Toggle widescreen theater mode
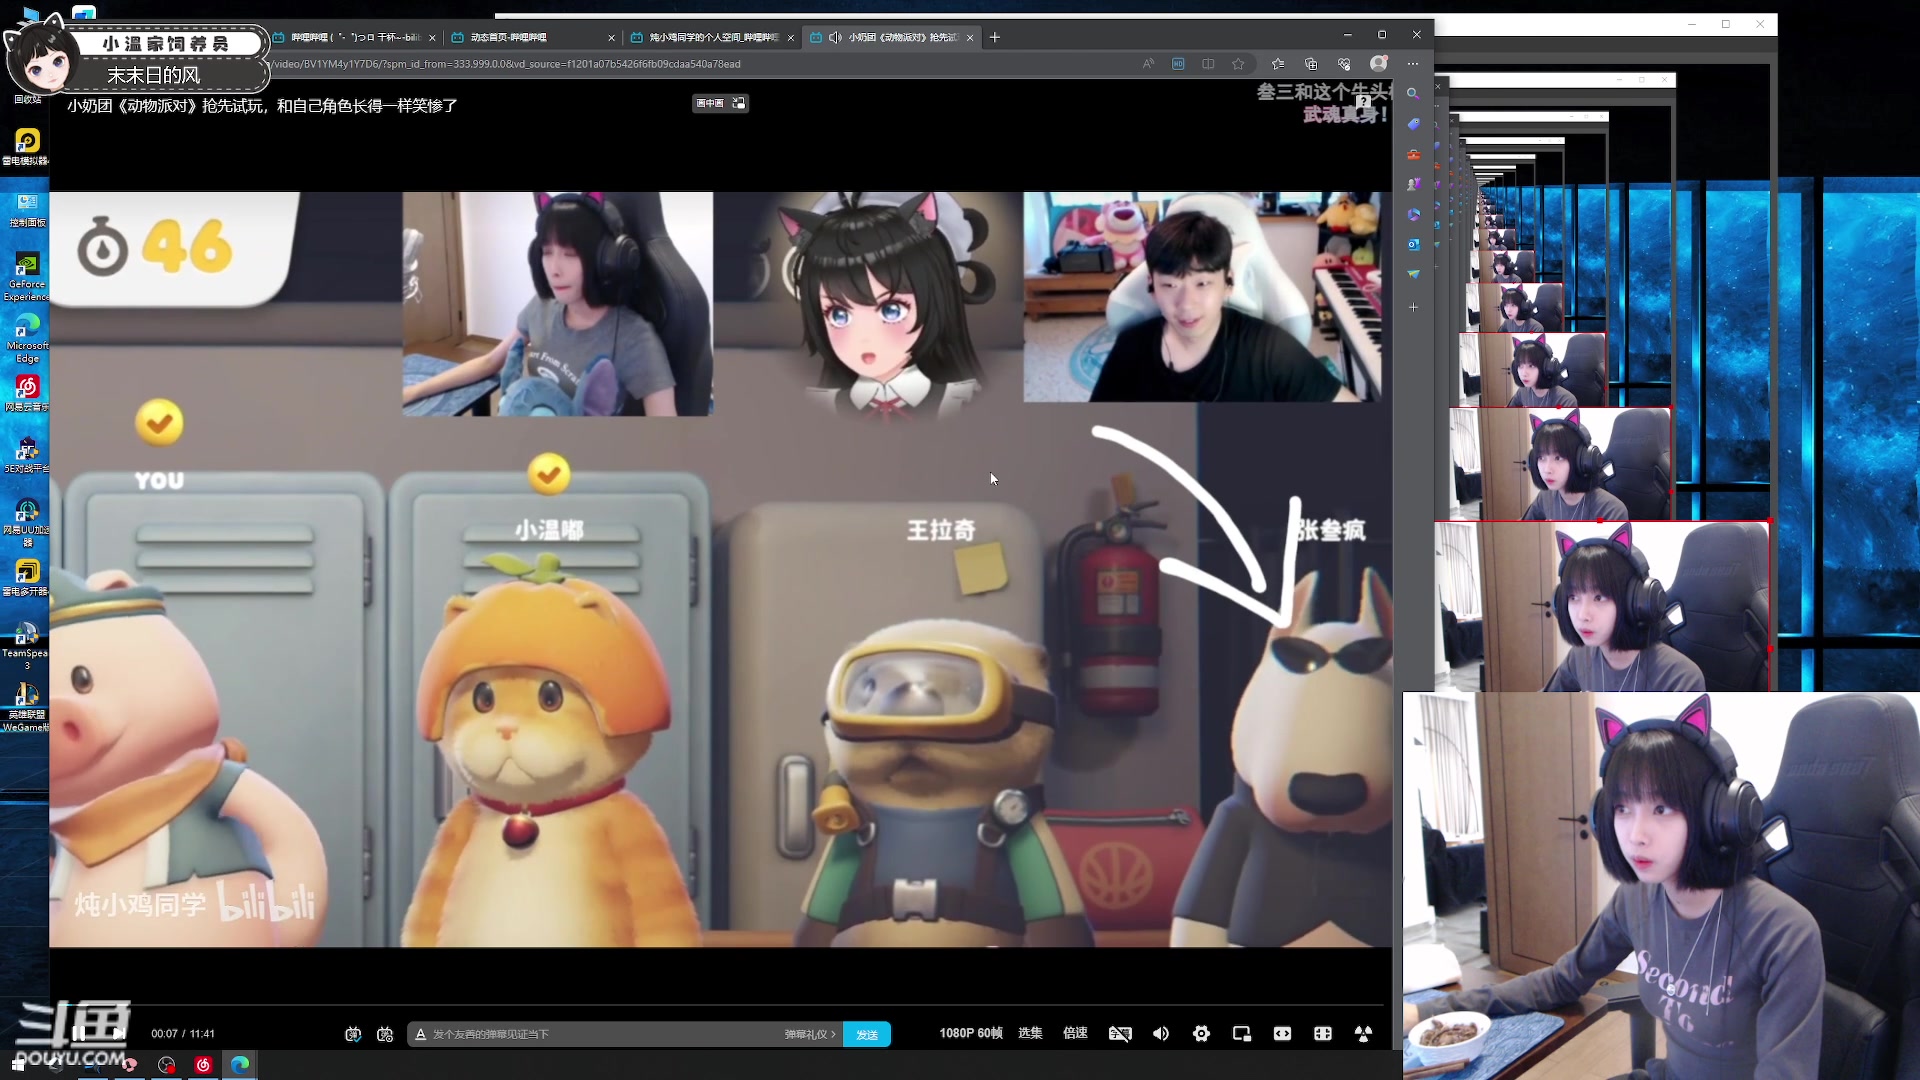The width and height of the screenshot is (1920, 1080). (x=1282, y=1034)
